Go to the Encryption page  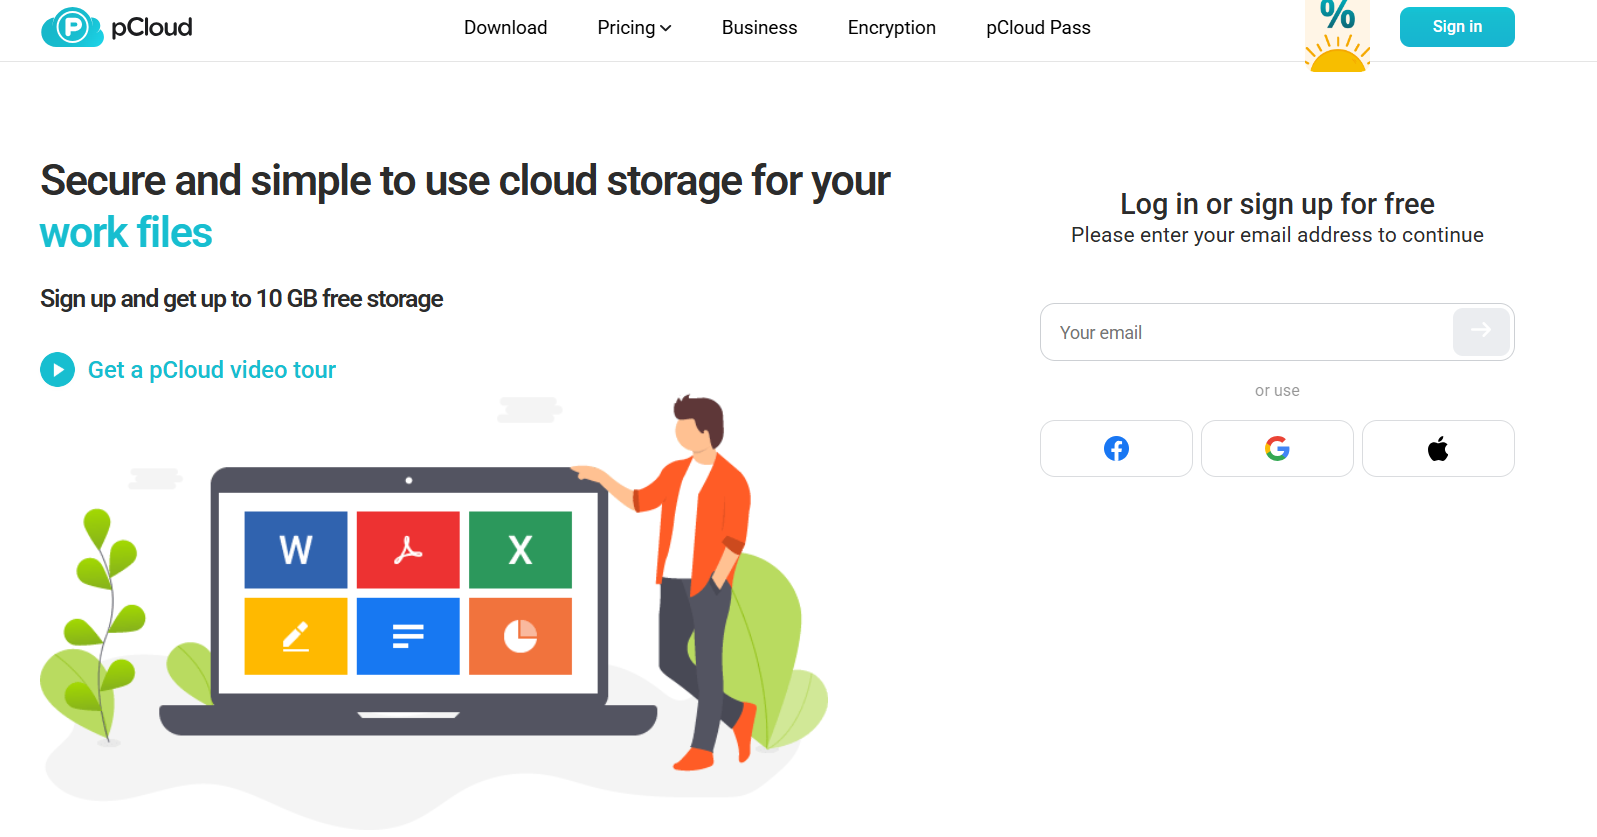[x=891, y=28]
